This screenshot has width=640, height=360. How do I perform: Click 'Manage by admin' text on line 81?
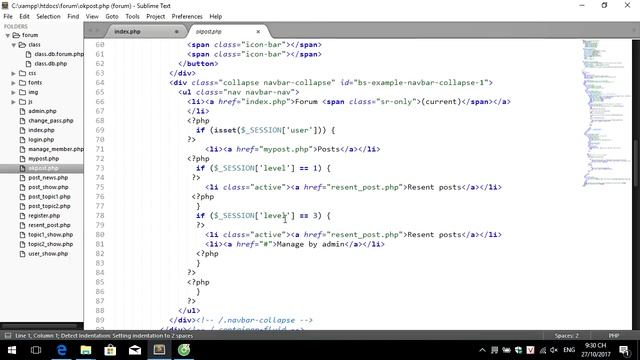point(310,244)
